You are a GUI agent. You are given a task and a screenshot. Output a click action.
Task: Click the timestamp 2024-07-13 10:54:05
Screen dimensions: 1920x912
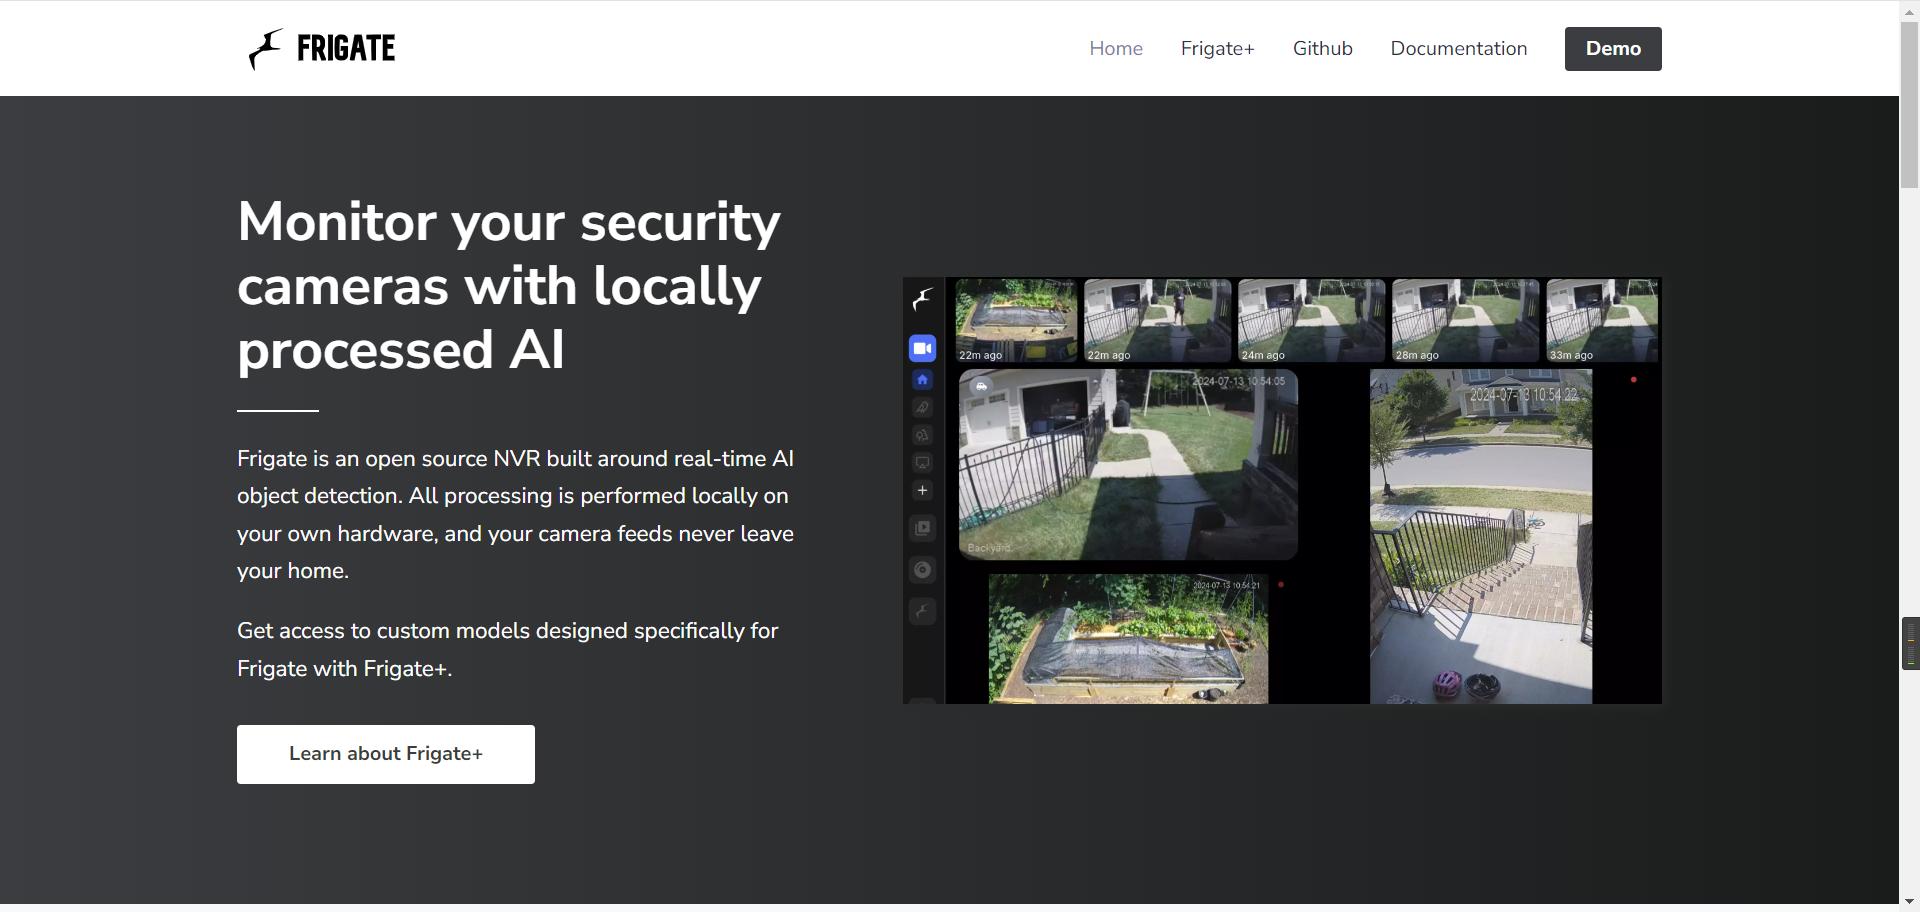[1238, 381]
